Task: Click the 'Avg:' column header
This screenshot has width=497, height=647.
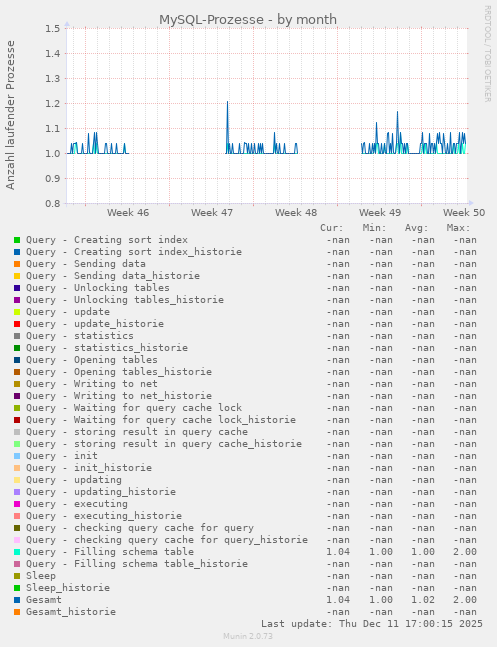Action: click(417, 228)
